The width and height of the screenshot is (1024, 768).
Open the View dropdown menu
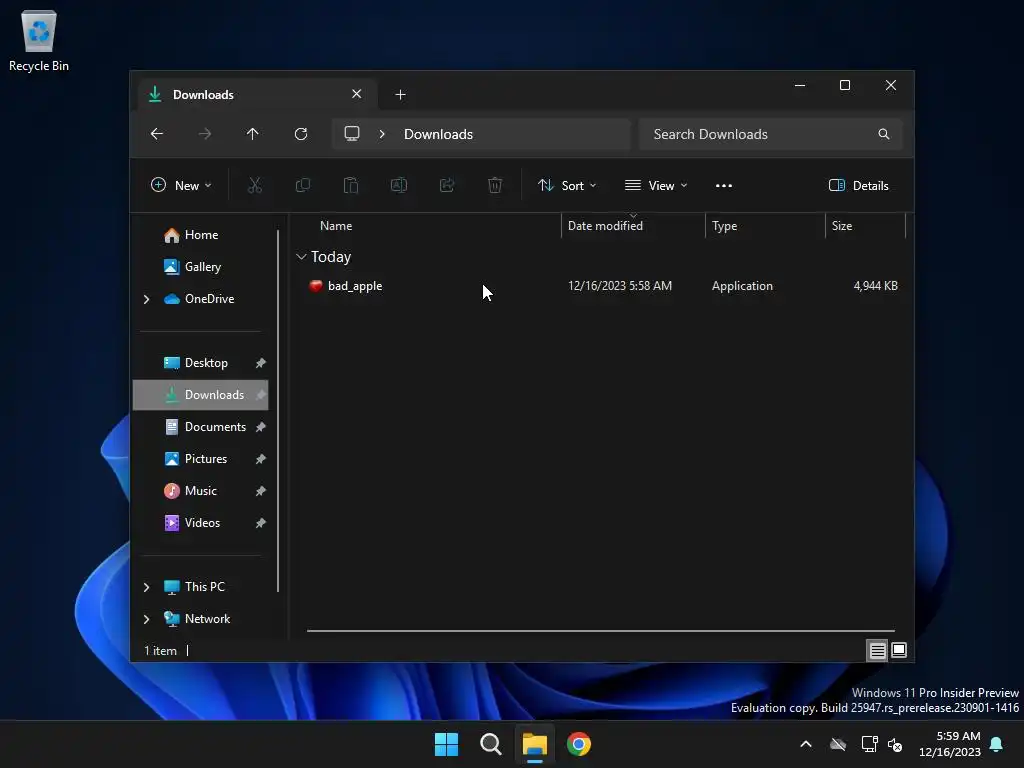click(656, 185)
